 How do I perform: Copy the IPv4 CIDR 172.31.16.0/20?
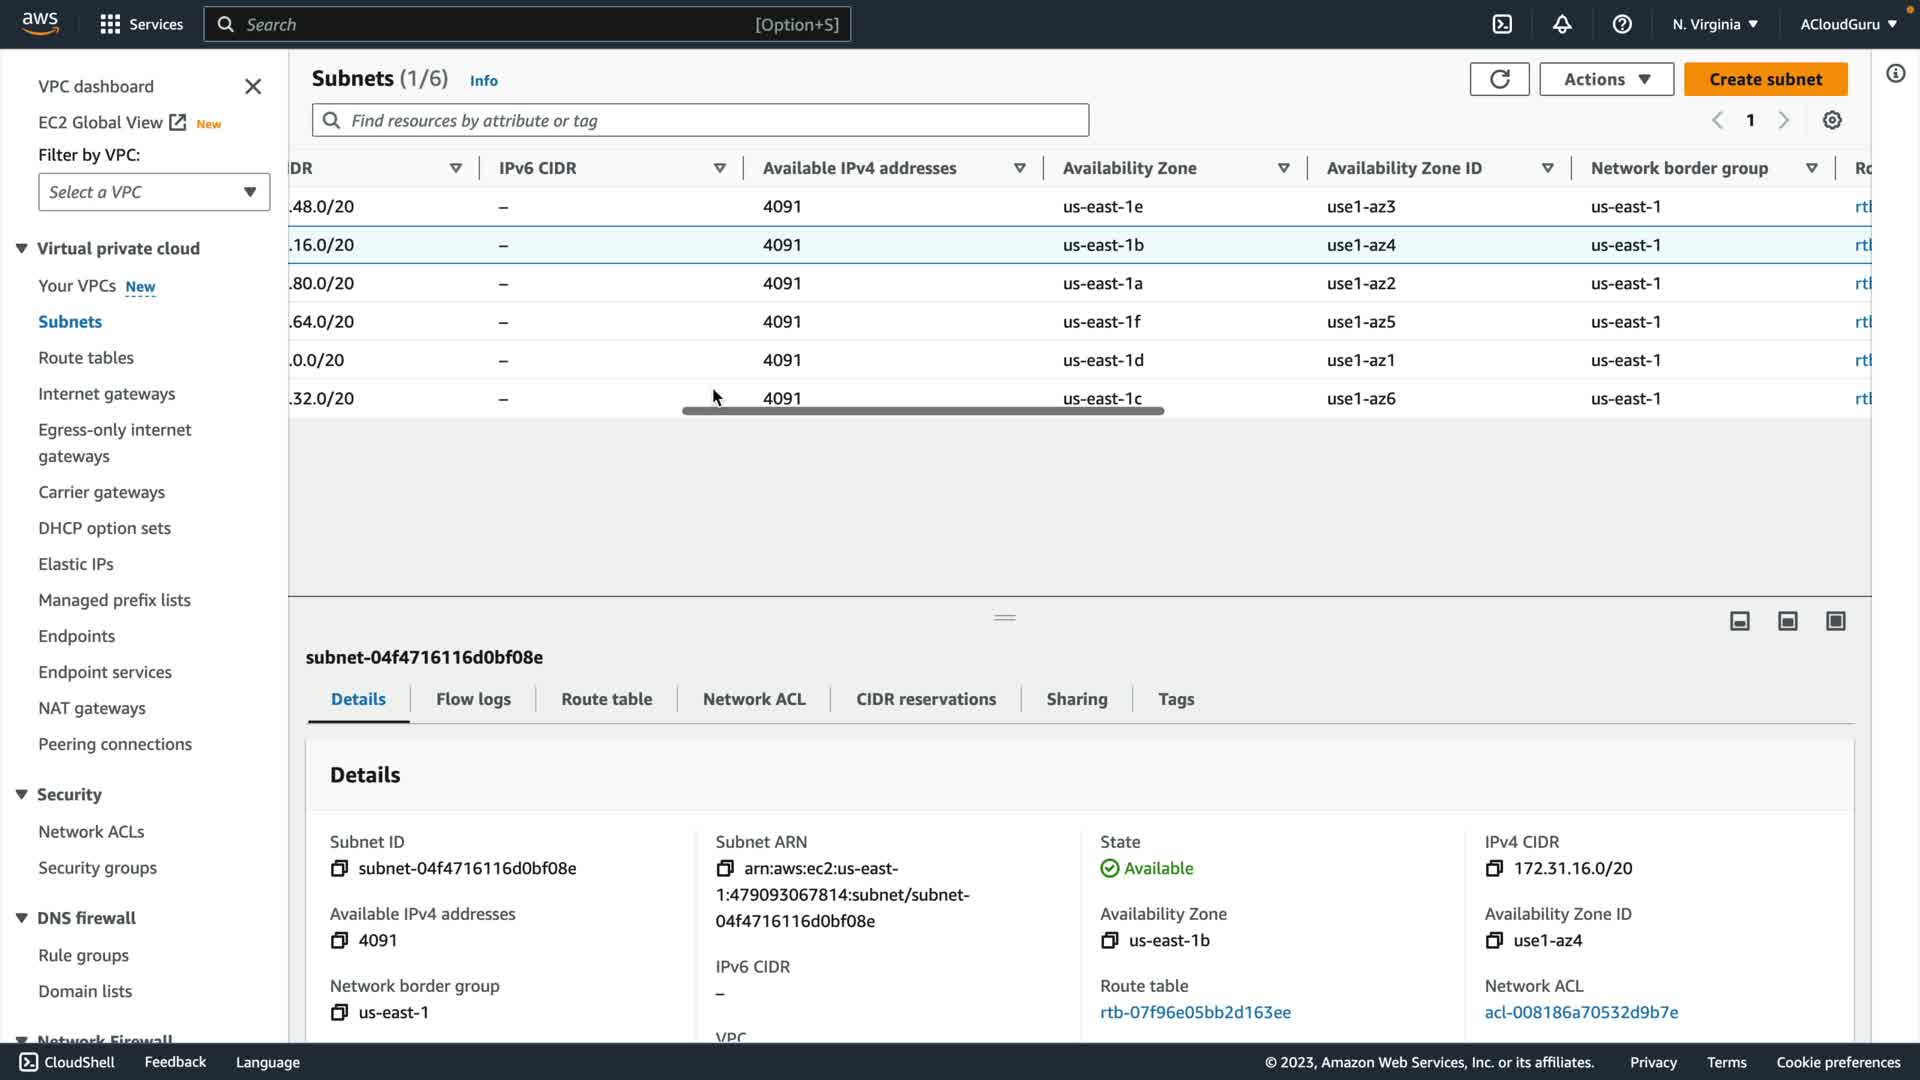click(x=1494, y=868)
